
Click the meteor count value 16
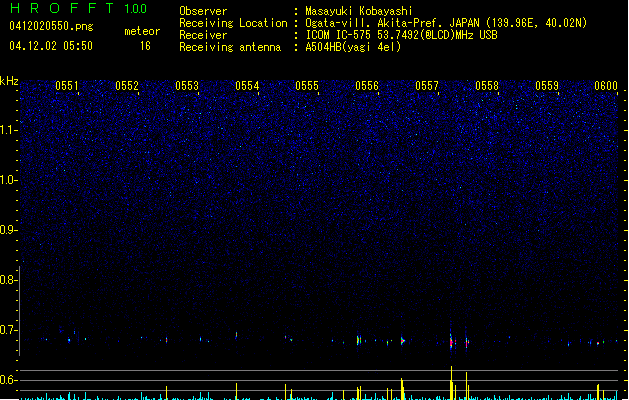coord(145,46)
